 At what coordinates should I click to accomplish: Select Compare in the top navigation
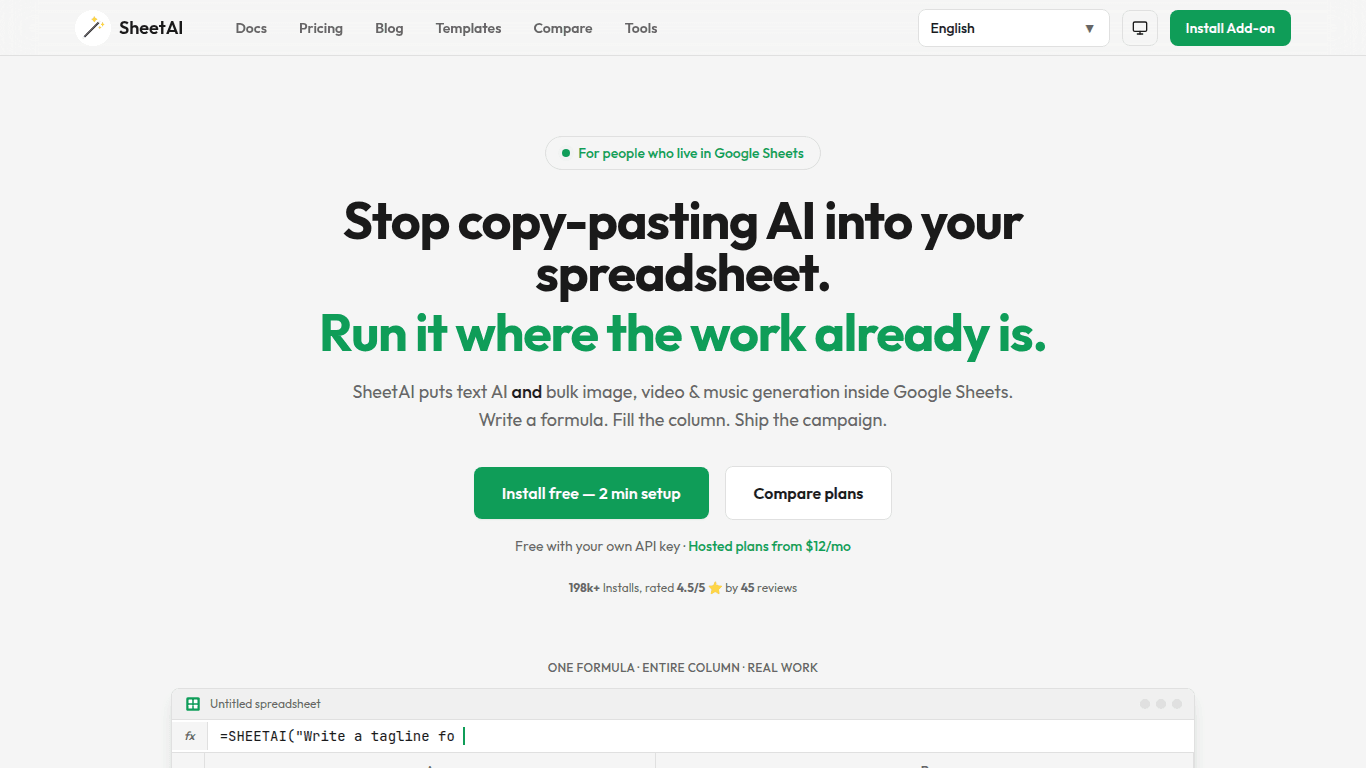tap(563, 28)
